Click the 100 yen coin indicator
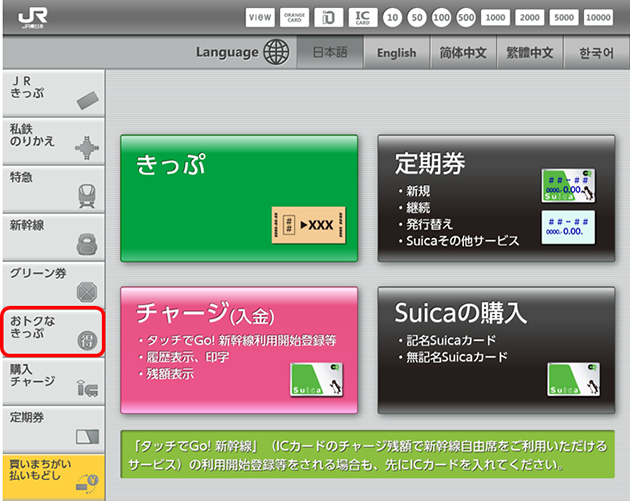The image size is (630, 501). point(442,18)
